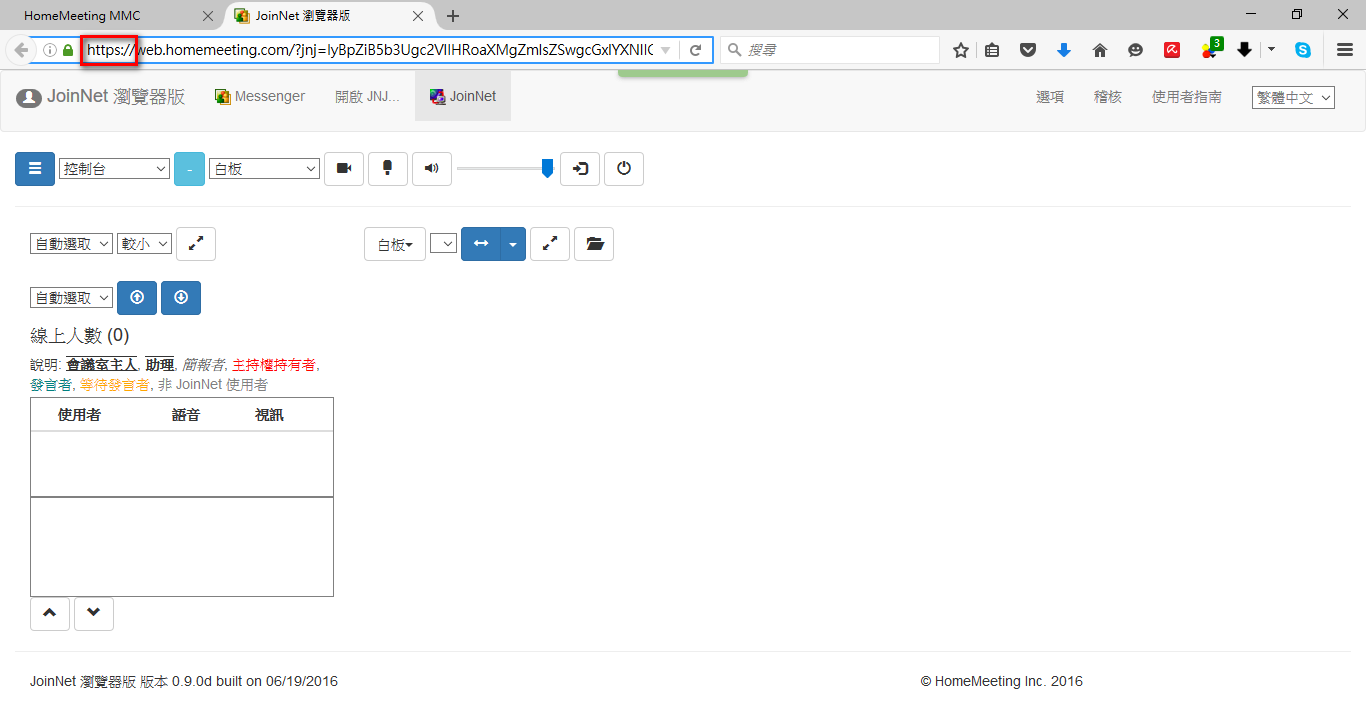Open the 較小 size dropdown
Viewport: 1366px width, 728px height.
(144, 244)
